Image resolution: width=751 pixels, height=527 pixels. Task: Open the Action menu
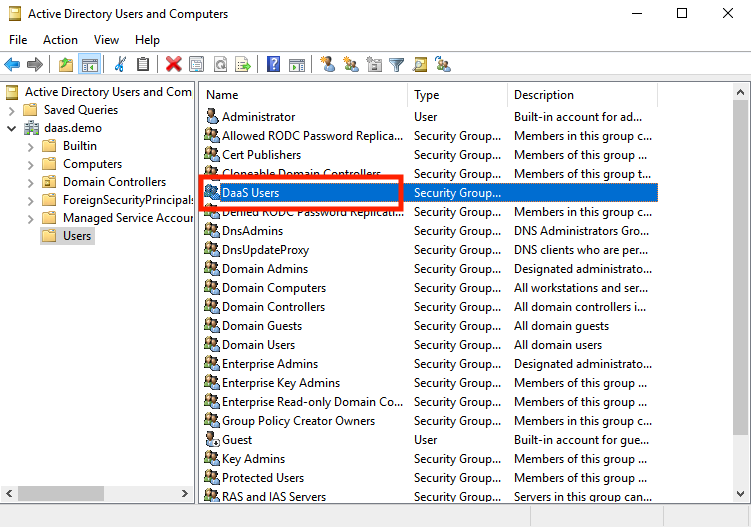[x=60, y=40]
